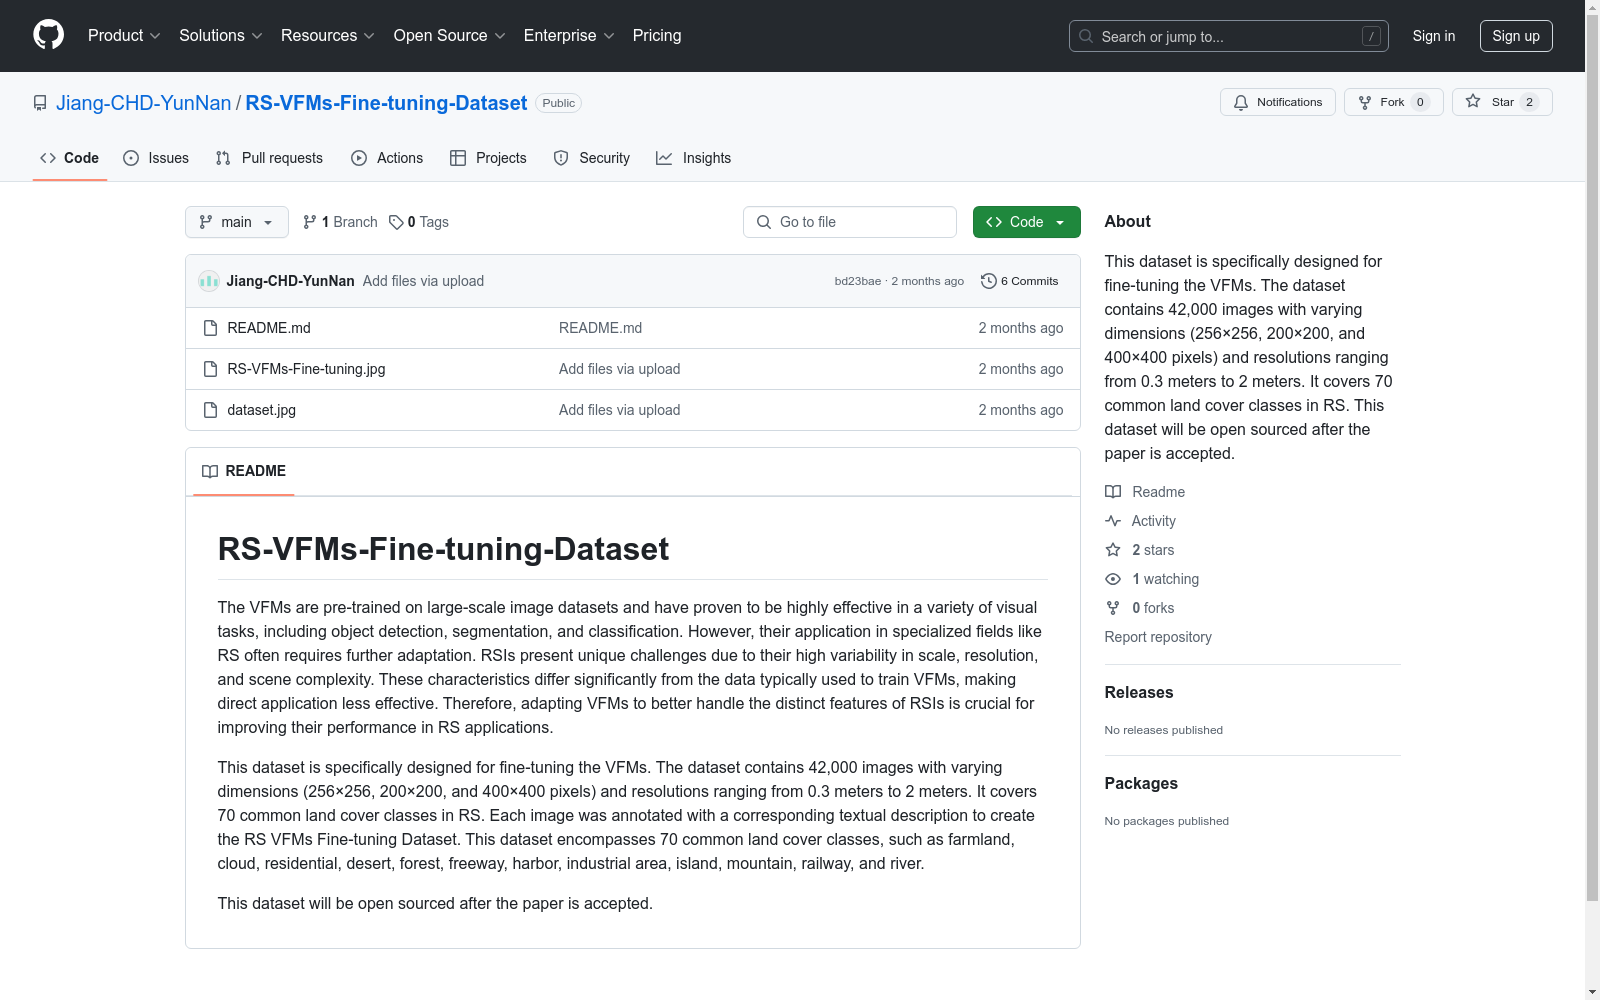Viewport: 1600px width, 1000px height.
Task: Expand the main branch selector
Action: (237, 222)
